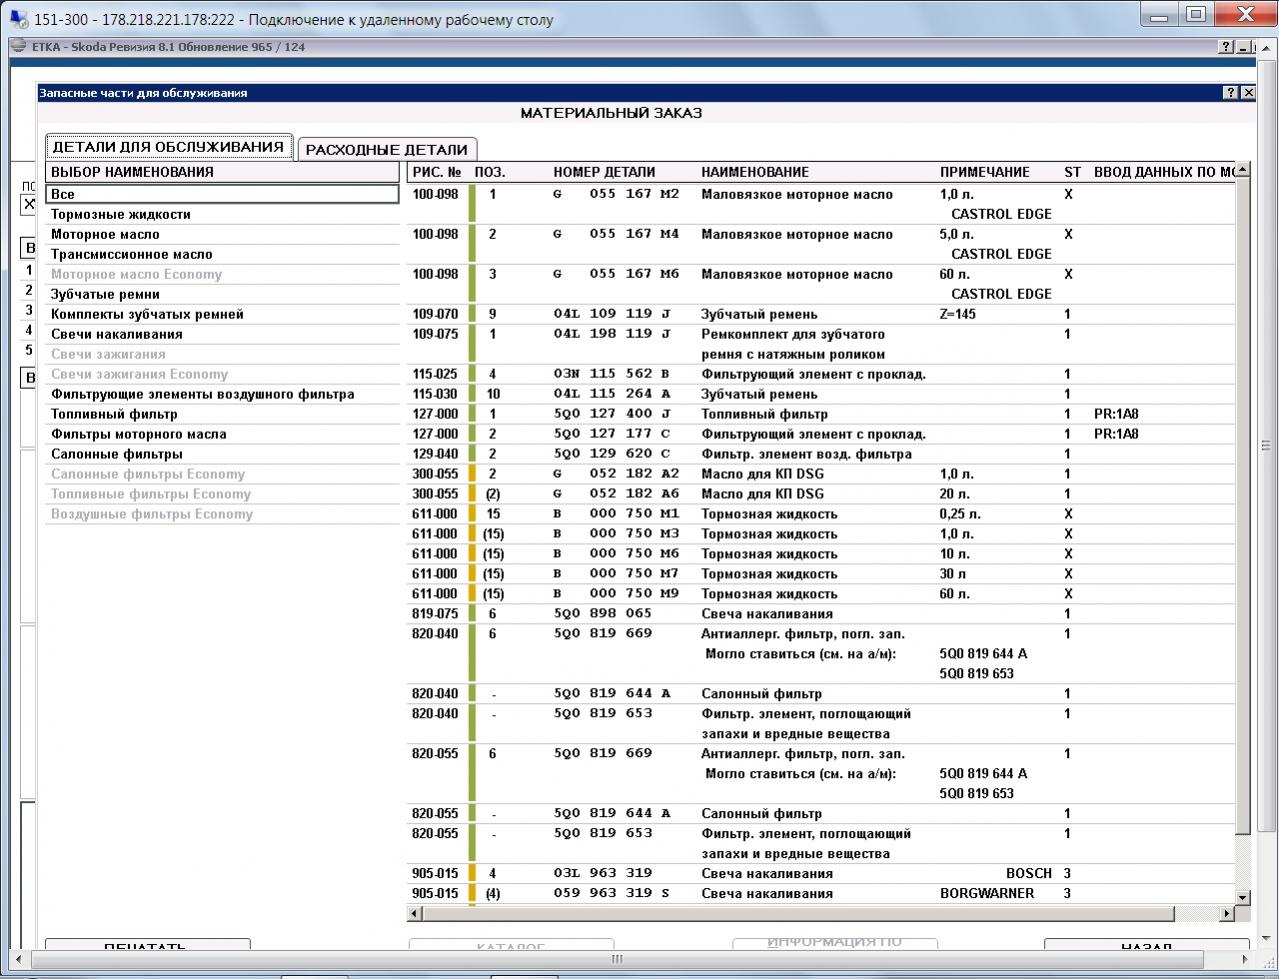Click the parts table scroll-up arrow
This screenshot has width=1279, height=979.
tap(1242, 171)
